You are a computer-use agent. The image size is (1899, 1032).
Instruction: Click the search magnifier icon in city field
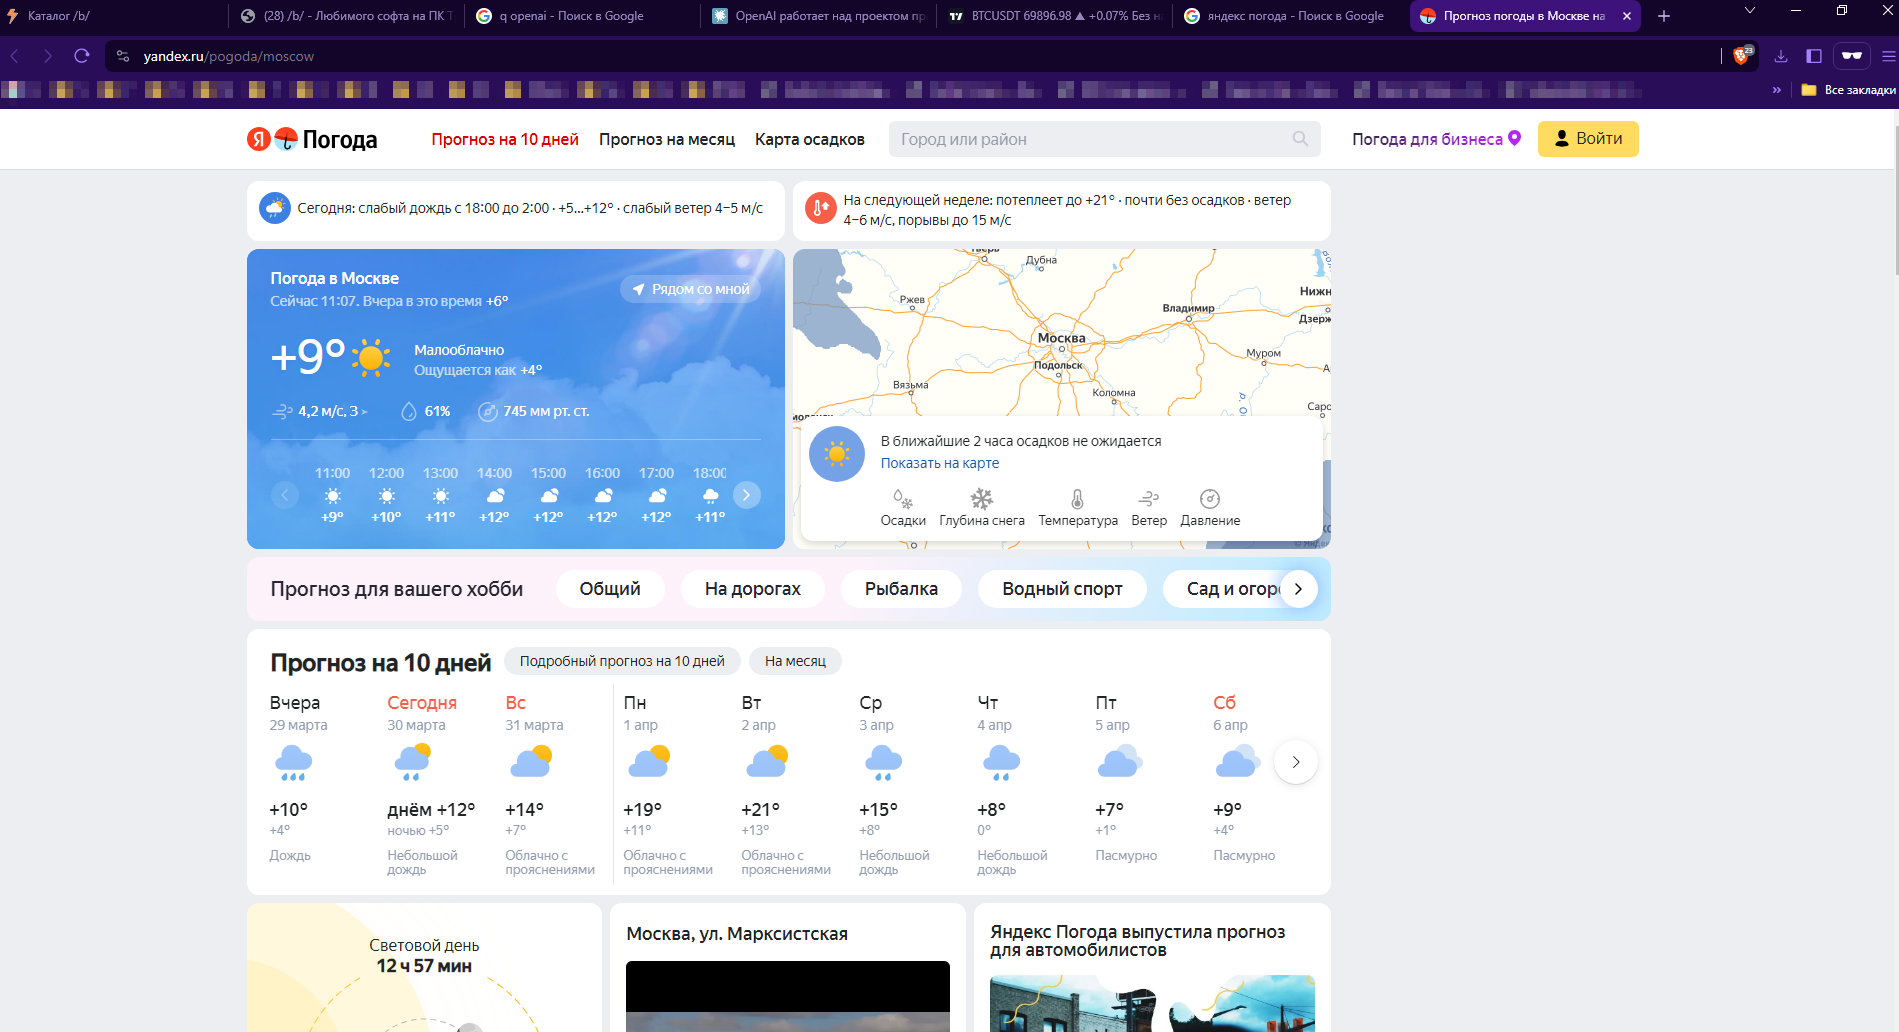[x=1300, y=139]
